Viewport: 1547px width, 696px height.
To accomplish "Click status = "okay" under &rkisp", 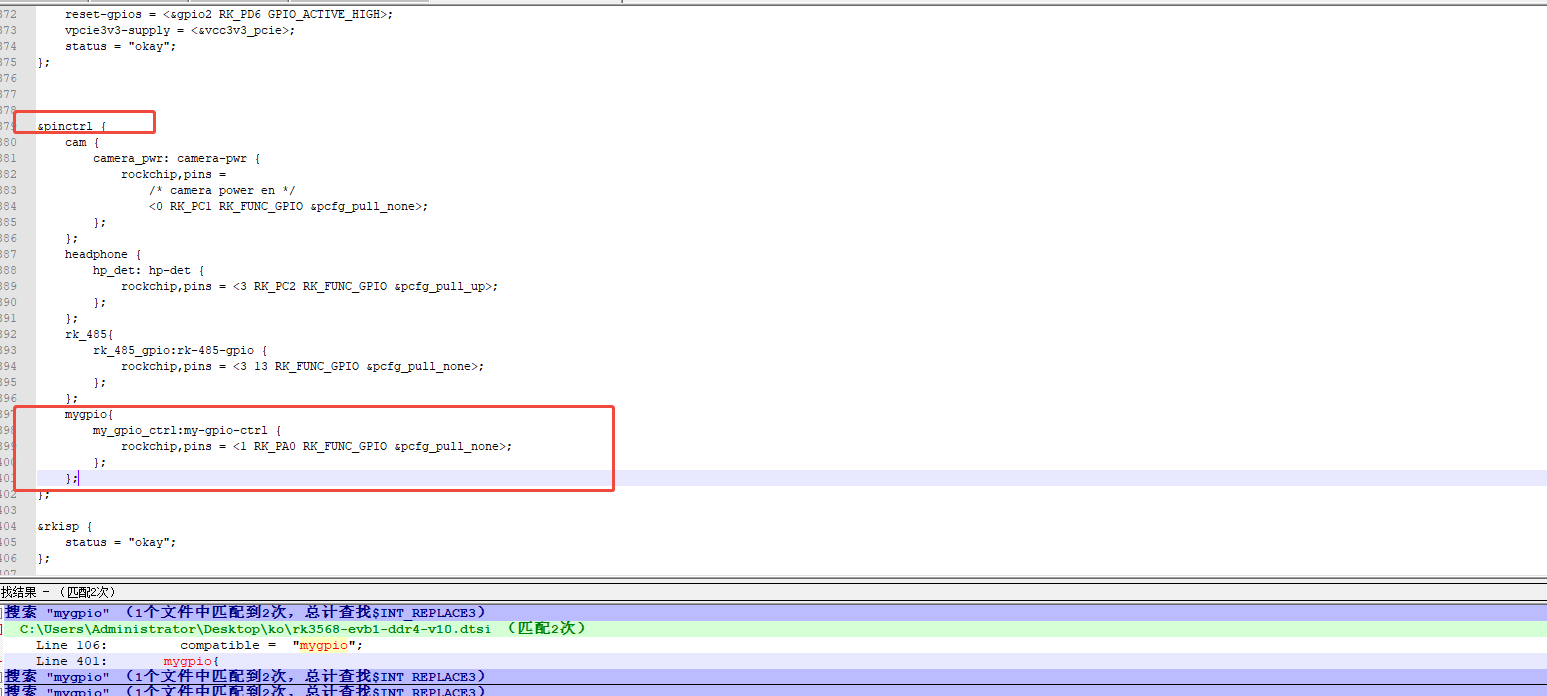I will 121,542.
